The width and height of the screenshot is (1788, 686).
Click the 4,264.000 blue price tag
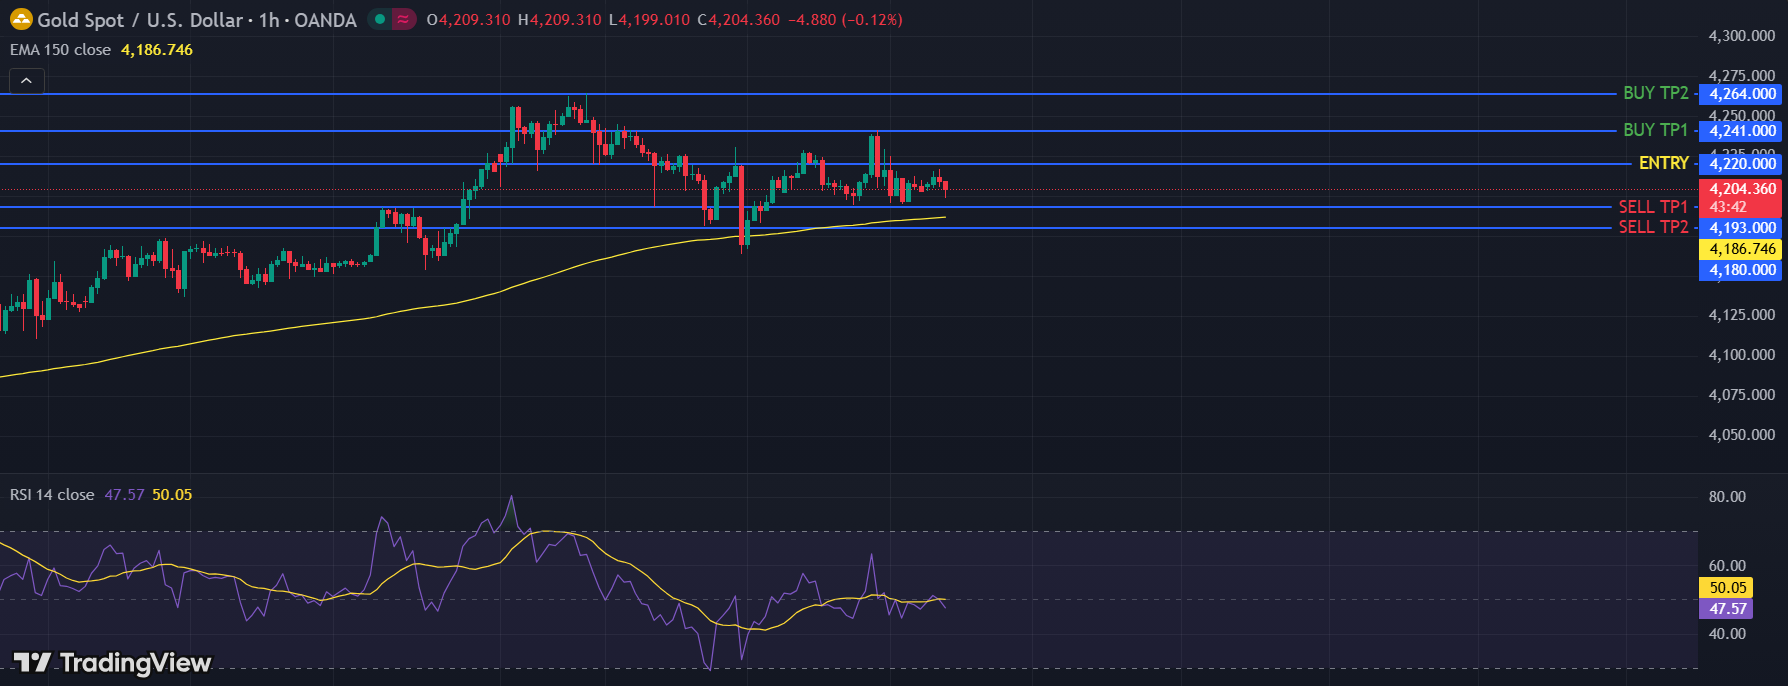[x=1741, y=94]
